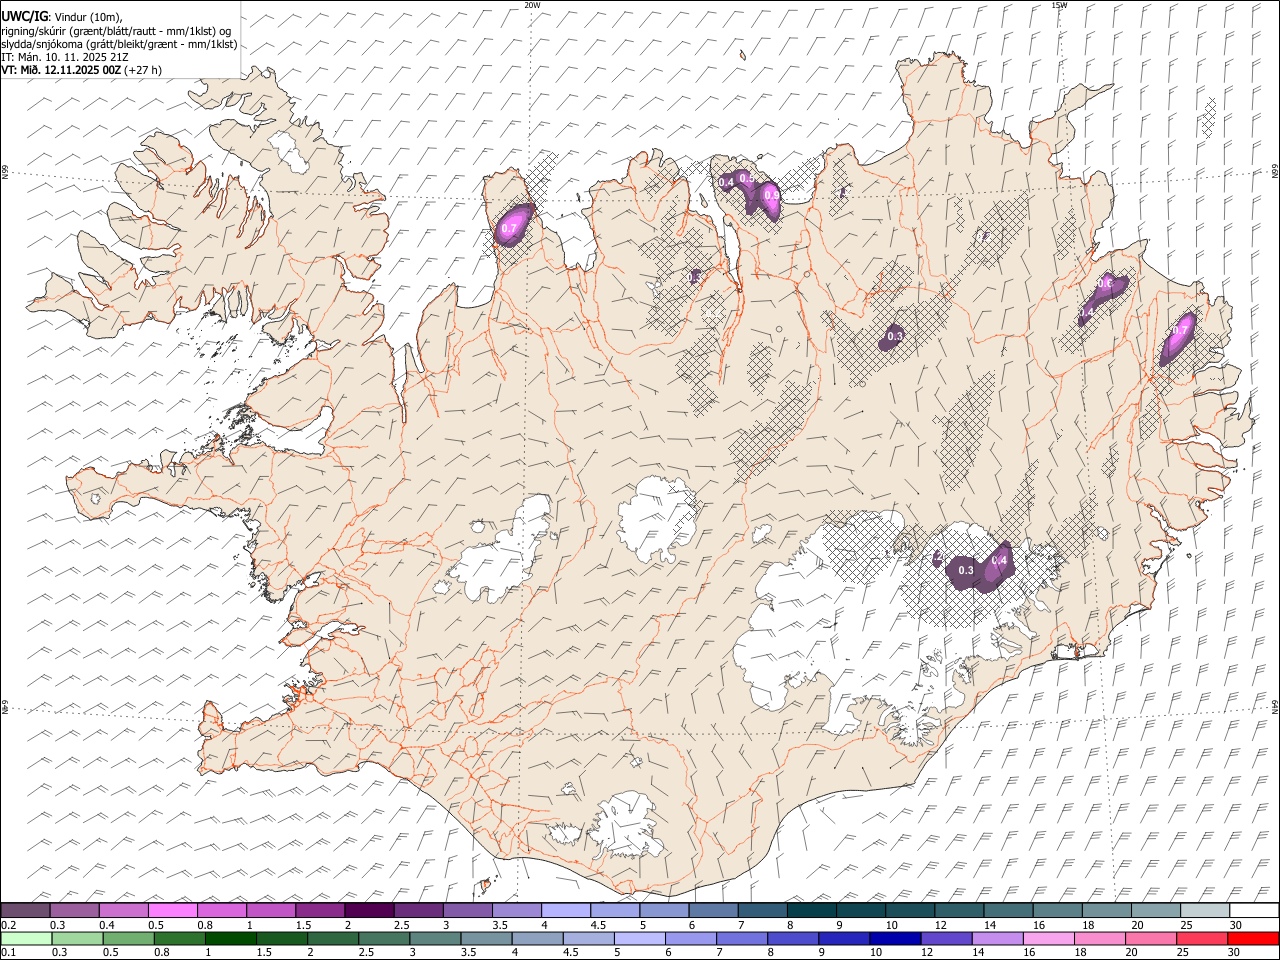This screenshot has width=1280, height=960.
Task: Click the valid time 'VT: Mið. 12.11.2025 00Z (+27 h)'
Action: (81, 70)
